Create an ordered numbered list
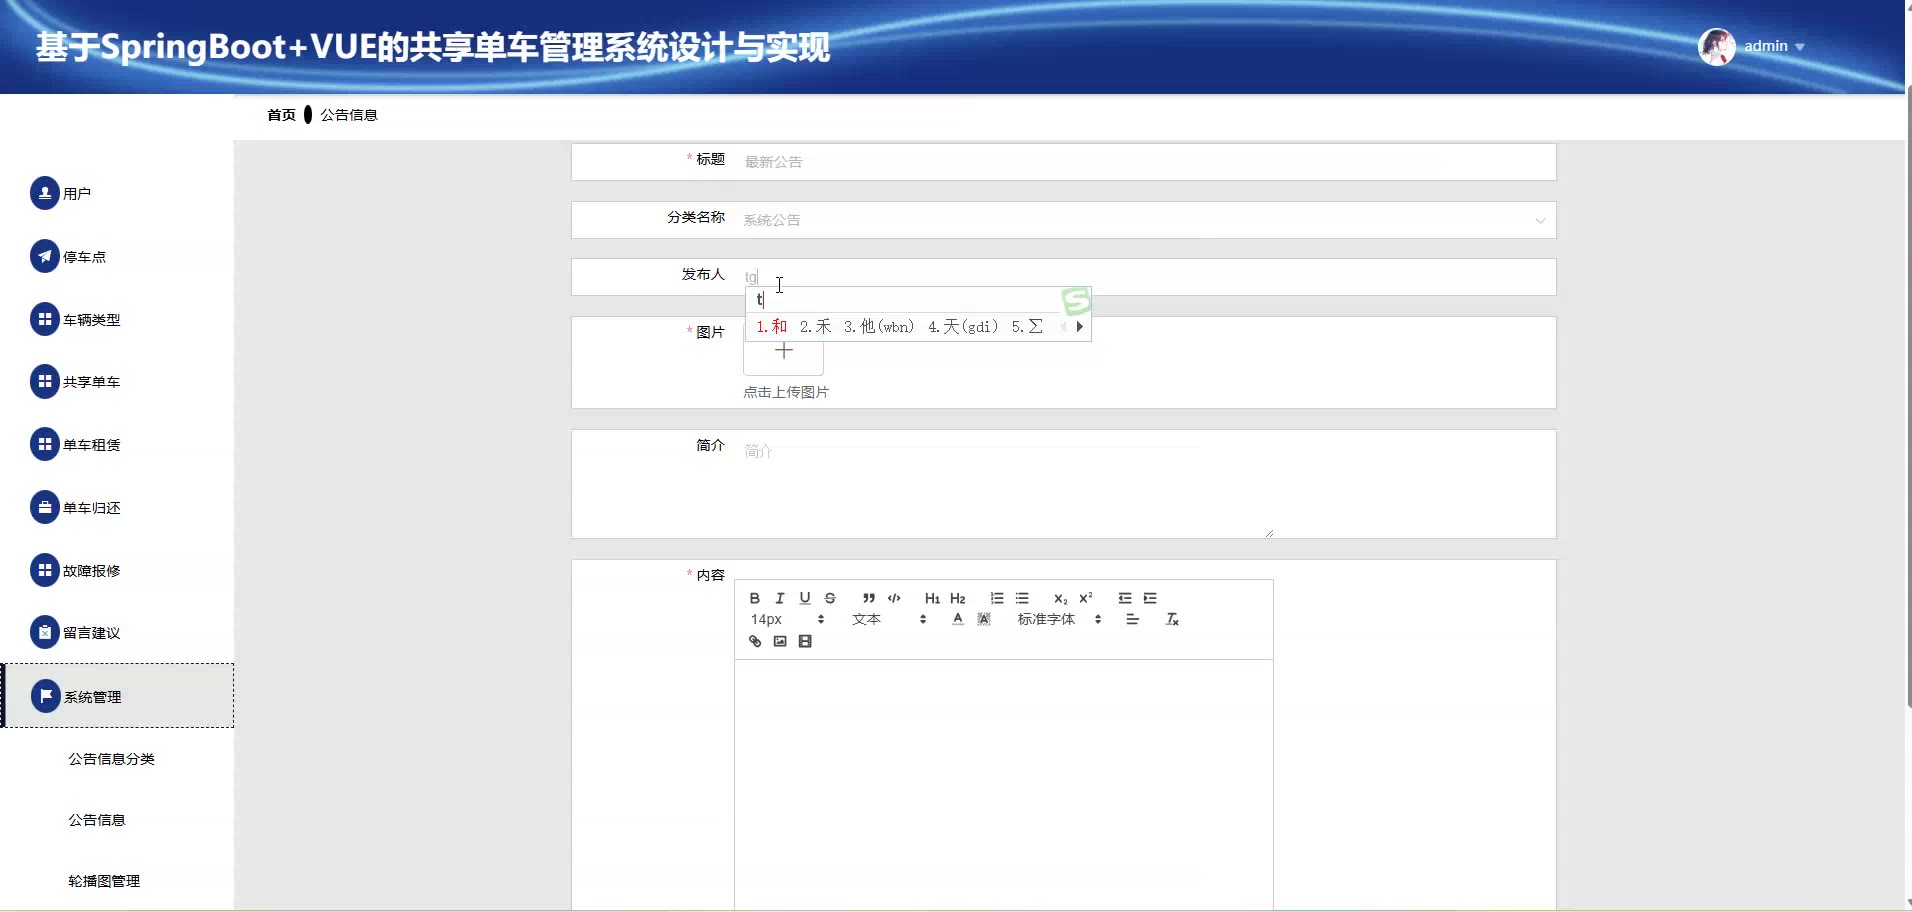Screen dimensions: 1912x912 click(997, 598)
